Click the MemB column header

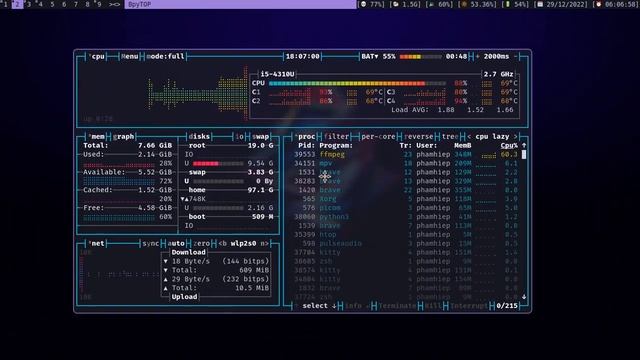462,145
